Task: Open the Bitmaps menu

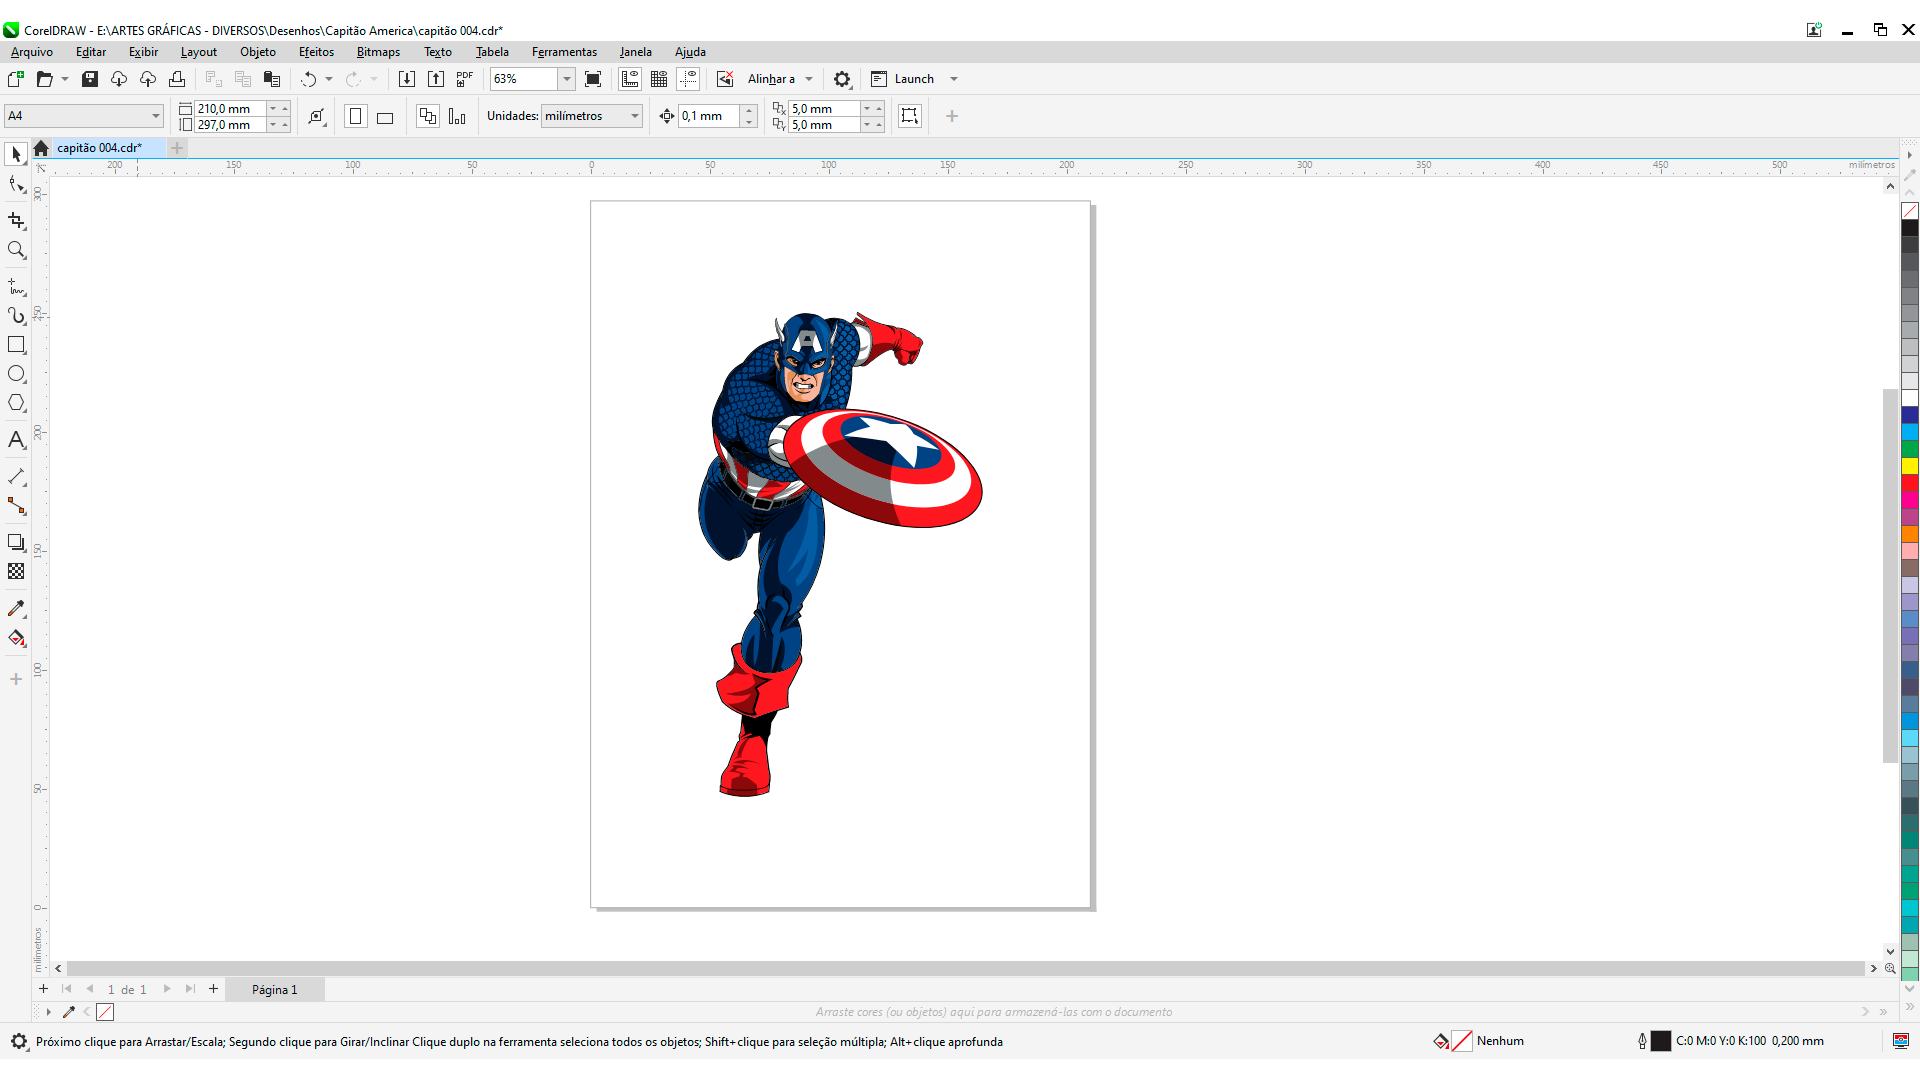Action: [378, 52]
